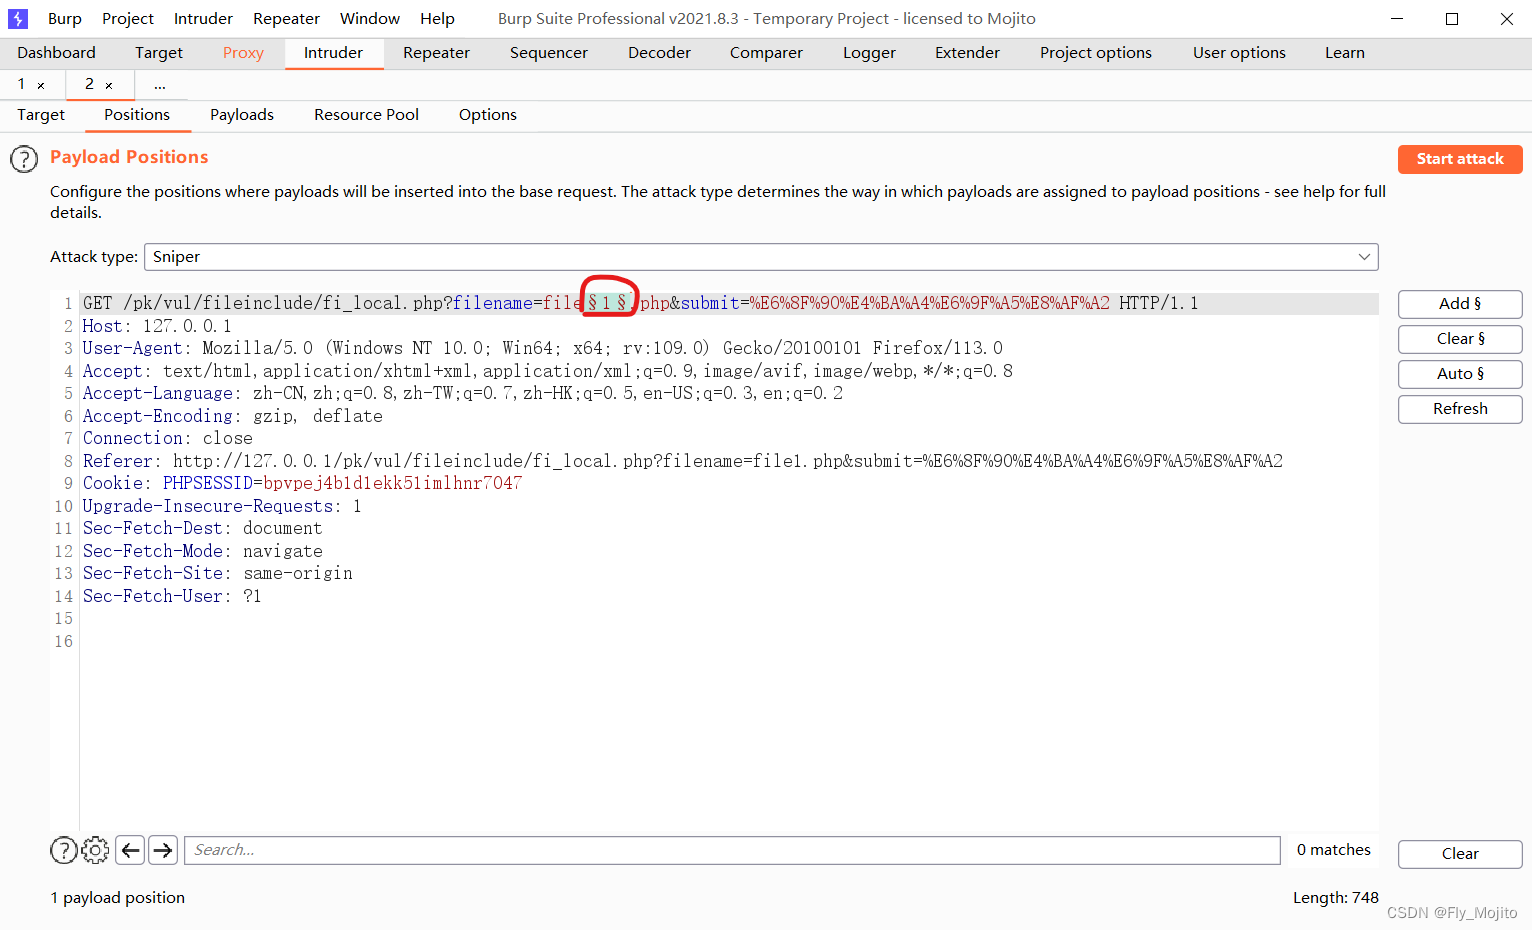The width and height of the screenshot is (1532, 930).
Task: Click the '0 matches' search result label
Action: (x=1334, y=850)
